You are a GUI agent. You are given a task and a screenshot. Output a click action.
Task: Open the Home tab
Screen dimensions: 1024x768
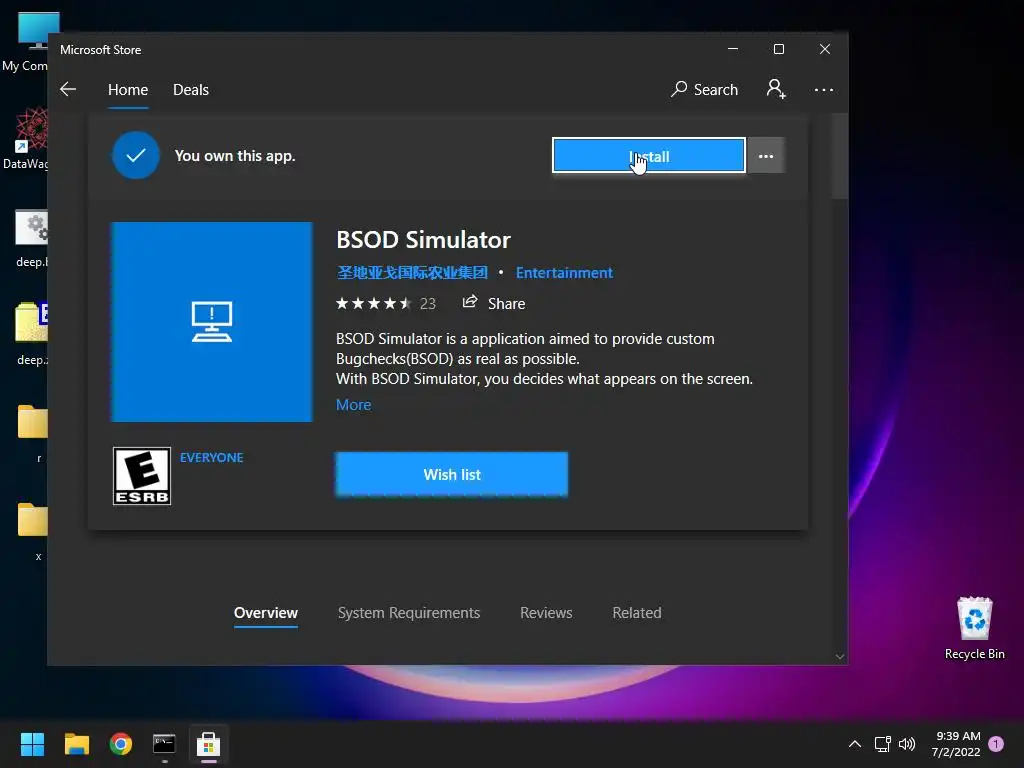(x=128, y=89)
